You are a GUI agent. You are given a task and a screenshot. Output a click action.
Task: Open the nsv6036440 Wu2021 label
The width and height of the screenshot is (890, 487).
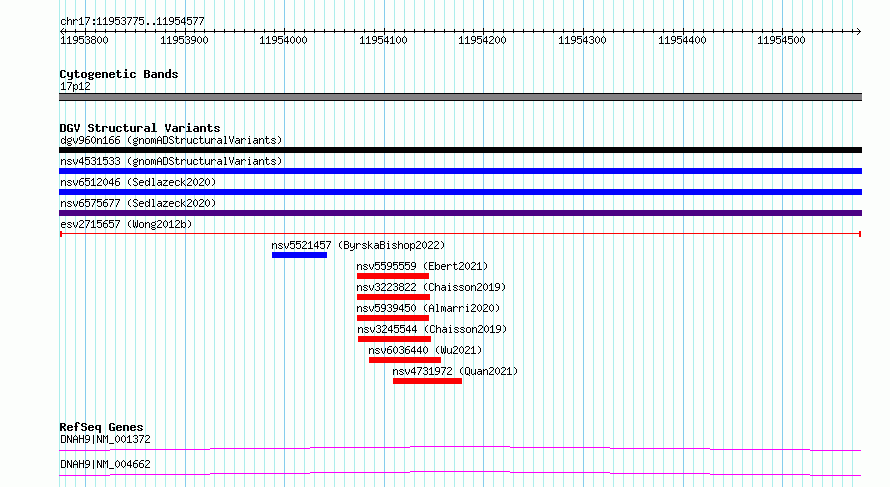point(425,350)
